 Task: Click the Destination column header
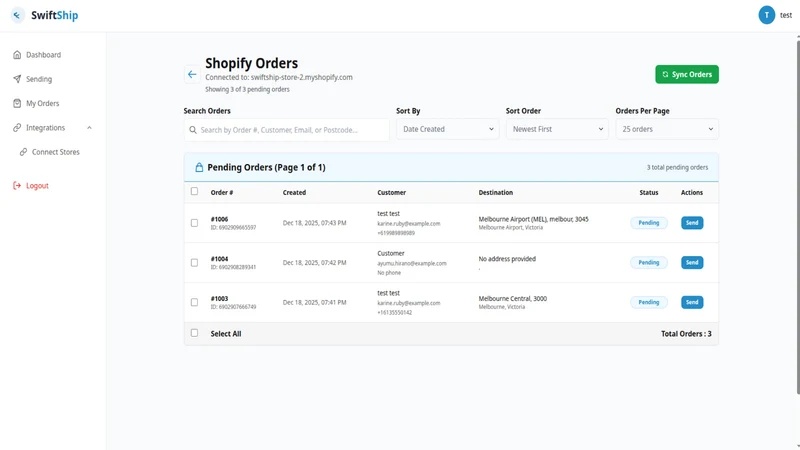coord(495,192)
